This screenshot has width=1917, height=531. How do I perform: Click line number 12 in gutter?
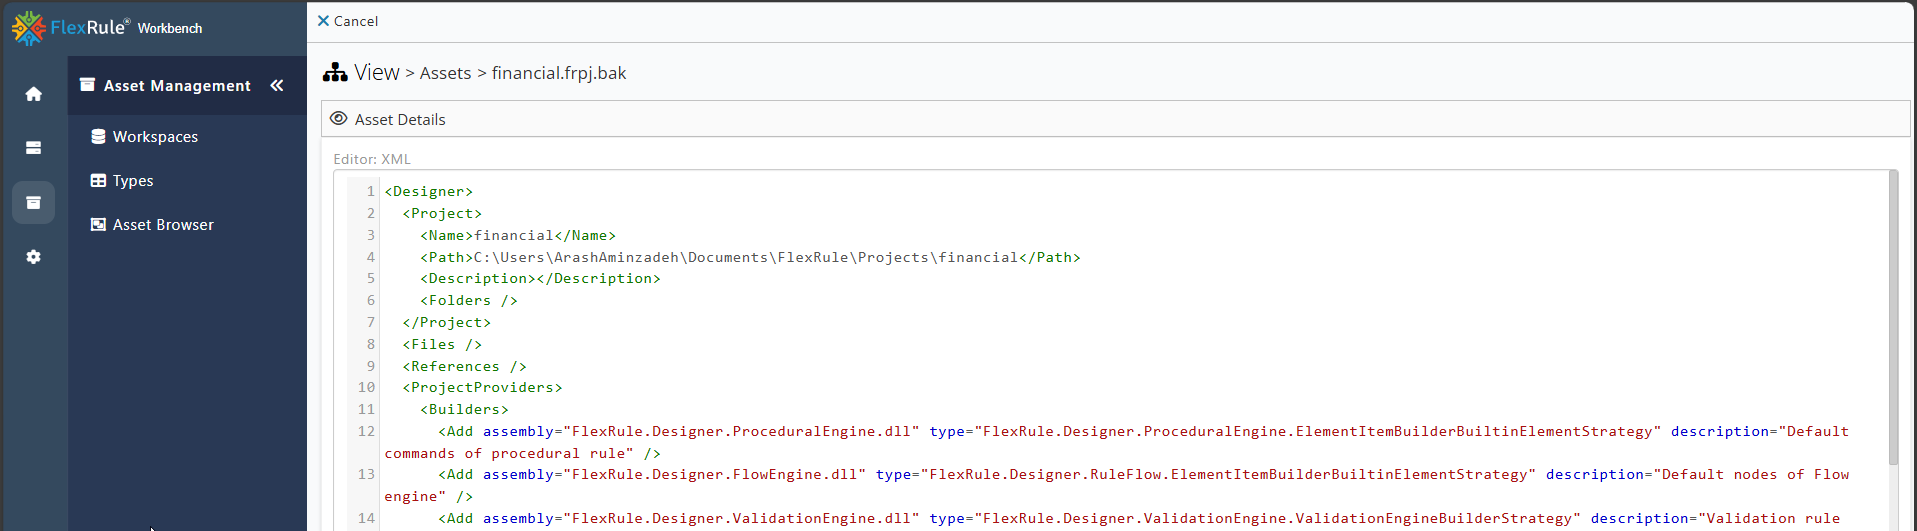(x=366, y=431)
